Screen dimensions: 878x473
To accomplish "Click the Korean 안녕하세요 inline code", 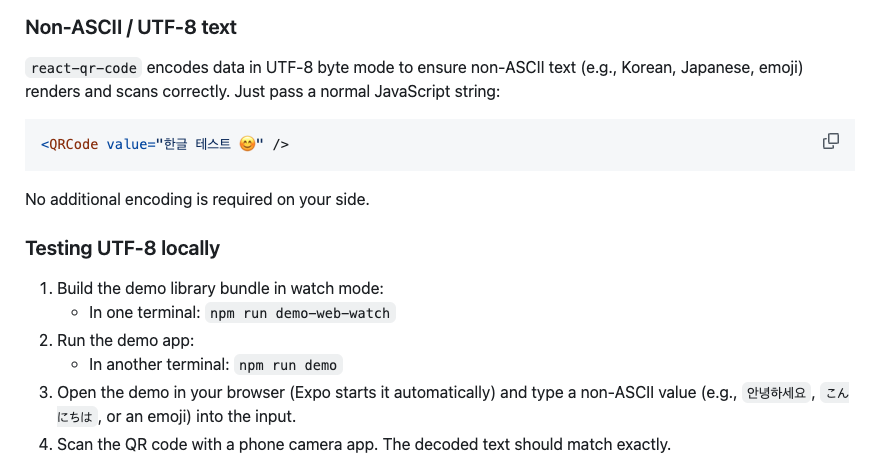I will tap(776, 392).
